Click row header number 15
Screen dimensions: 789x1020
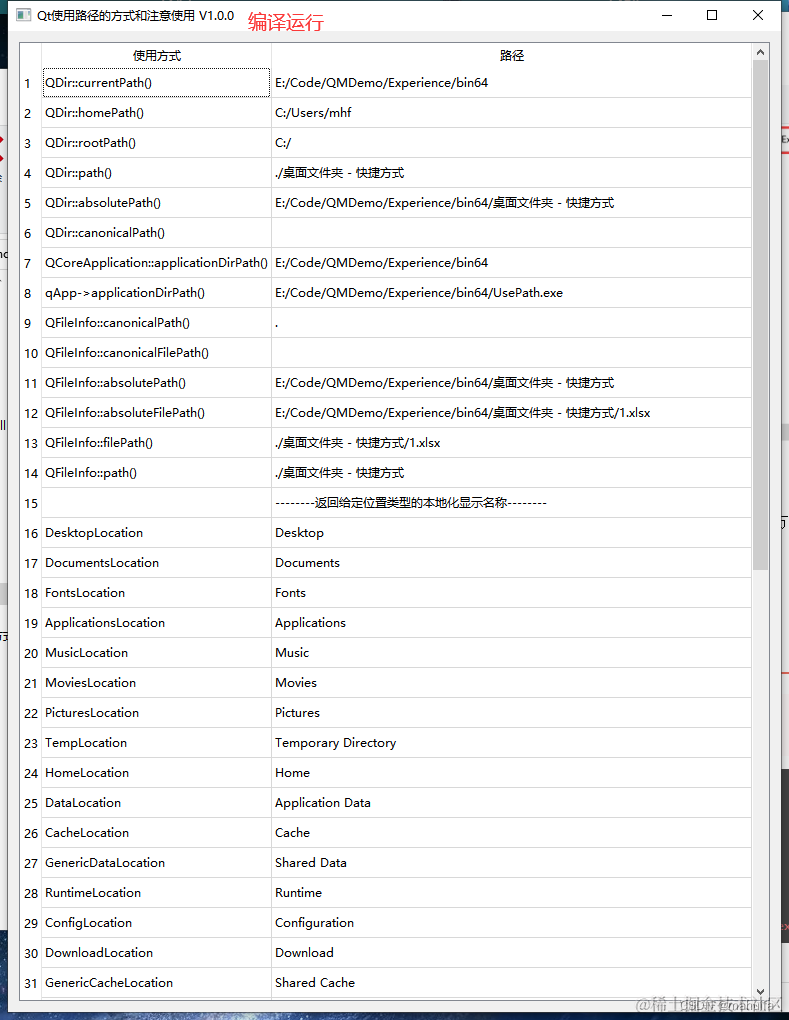31,503
